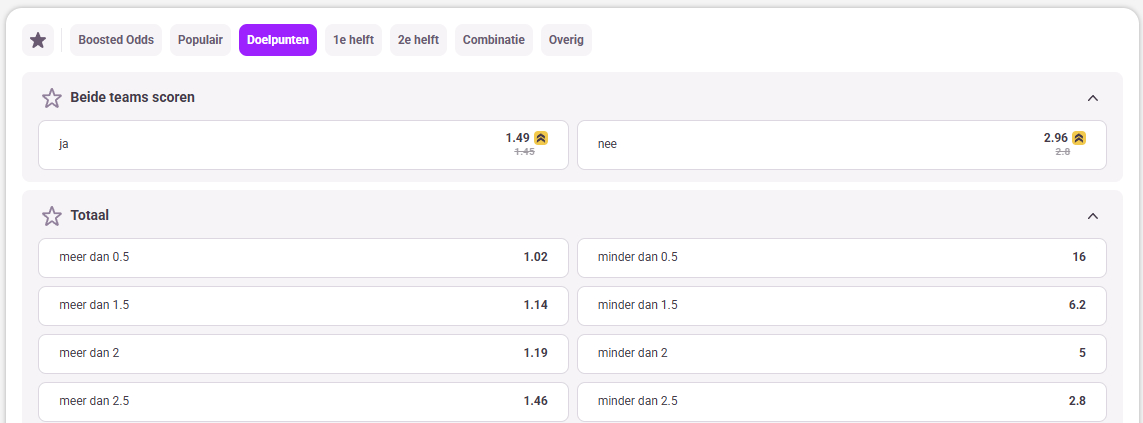The height and width of the screenshot is (423, 1143).
Task: Open the favorites star filter tab
Action: tap(38, 40)
